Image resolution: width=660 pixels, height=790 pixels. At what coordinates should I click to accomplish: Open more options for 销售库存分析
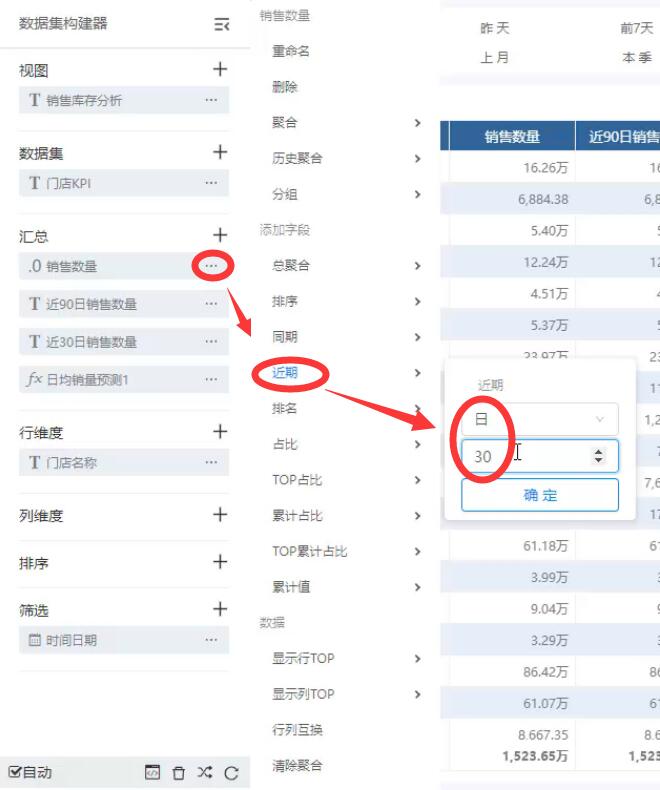(x=211, y=100)
